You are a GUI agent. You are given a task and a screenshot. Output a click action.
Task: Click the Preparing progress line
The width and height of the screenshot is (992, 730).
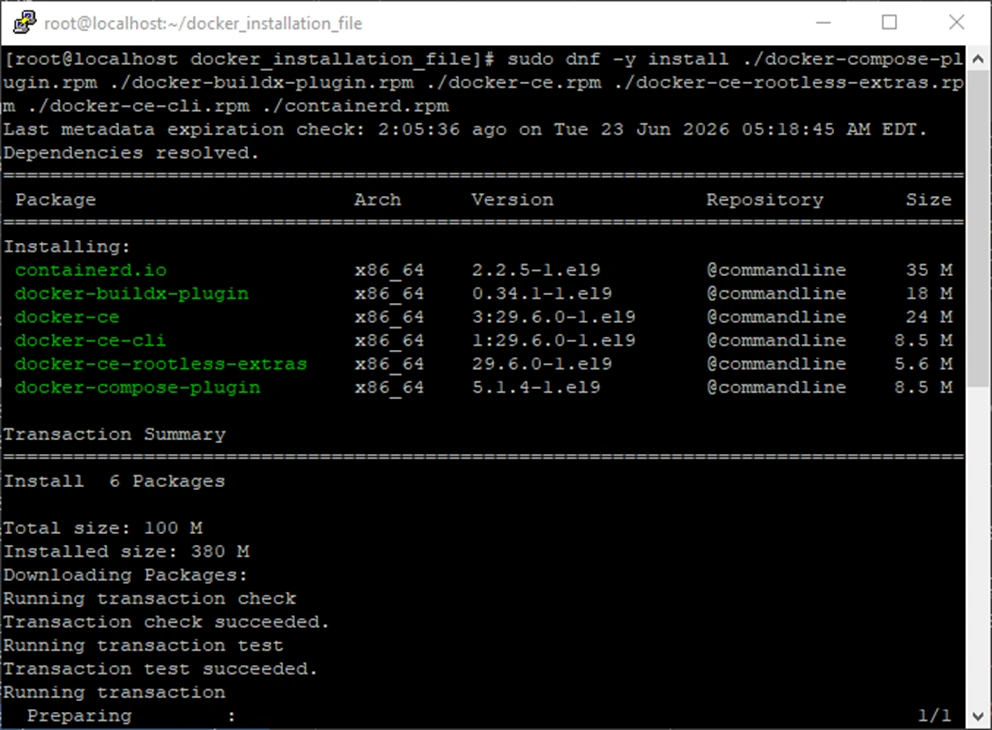(131, 715)
